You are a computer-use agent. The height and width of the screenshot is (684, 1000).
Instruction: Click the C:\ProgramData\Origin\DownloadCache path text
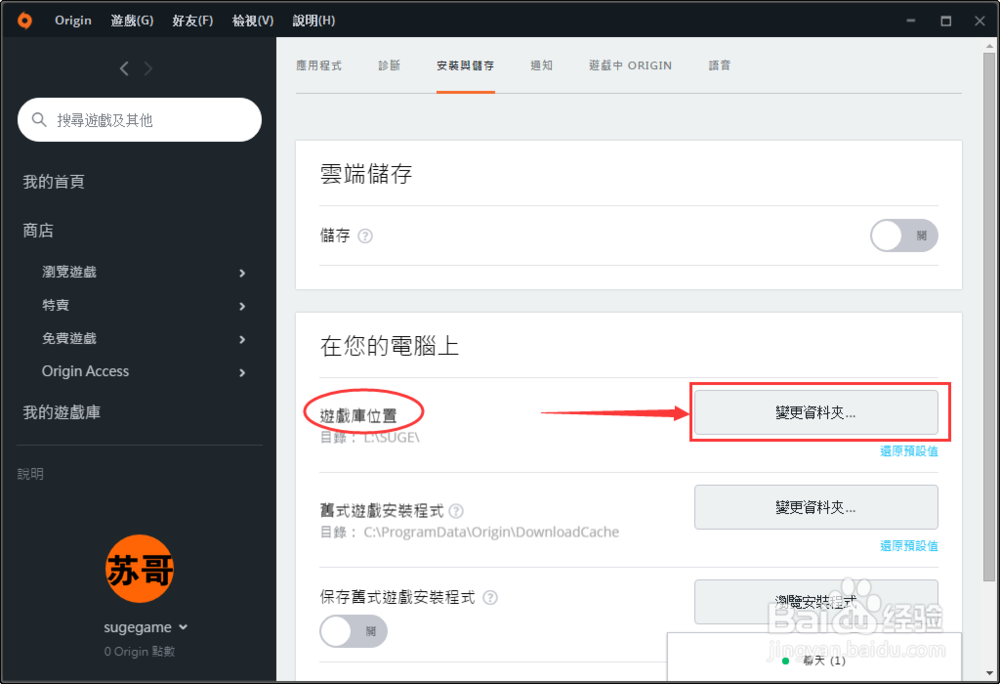coord(491,532)
